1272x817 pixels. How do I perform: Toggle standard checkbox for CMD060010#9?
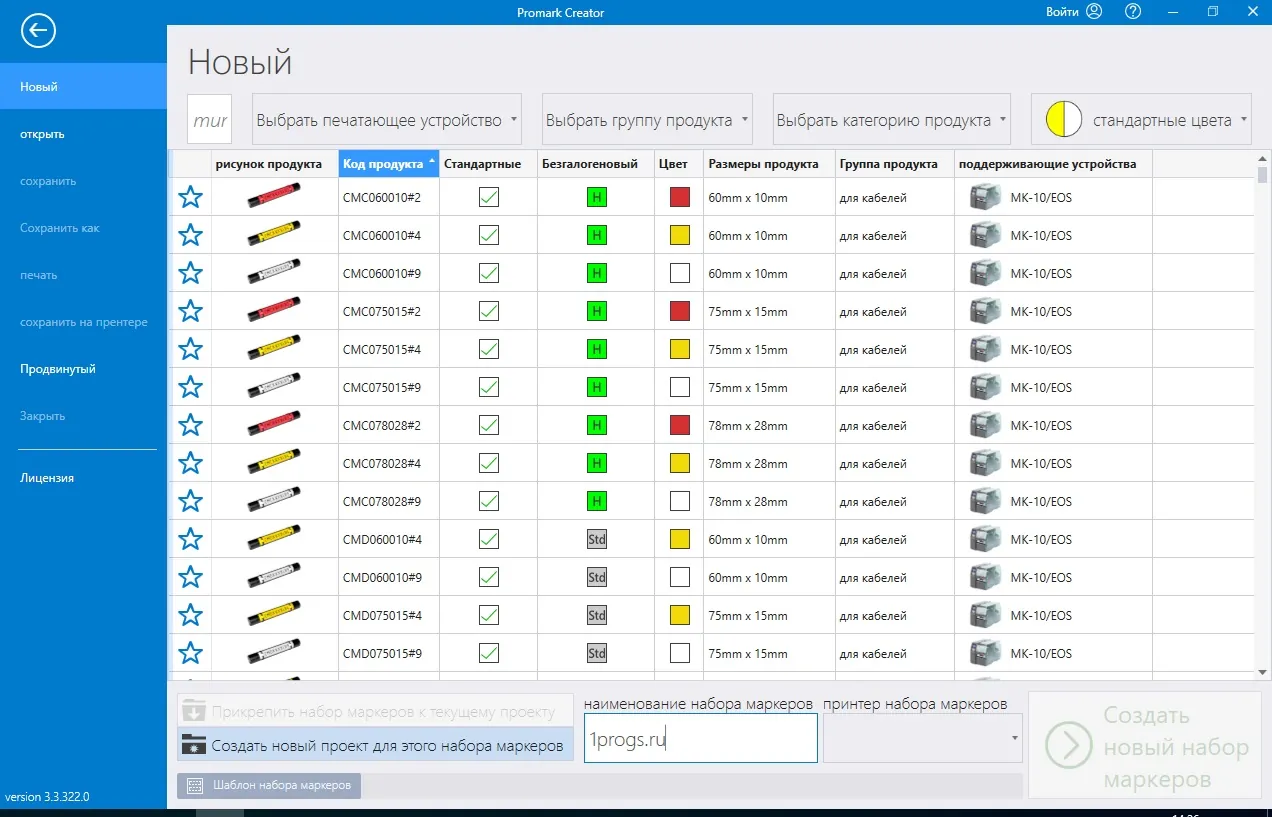[x=489, y=577]
